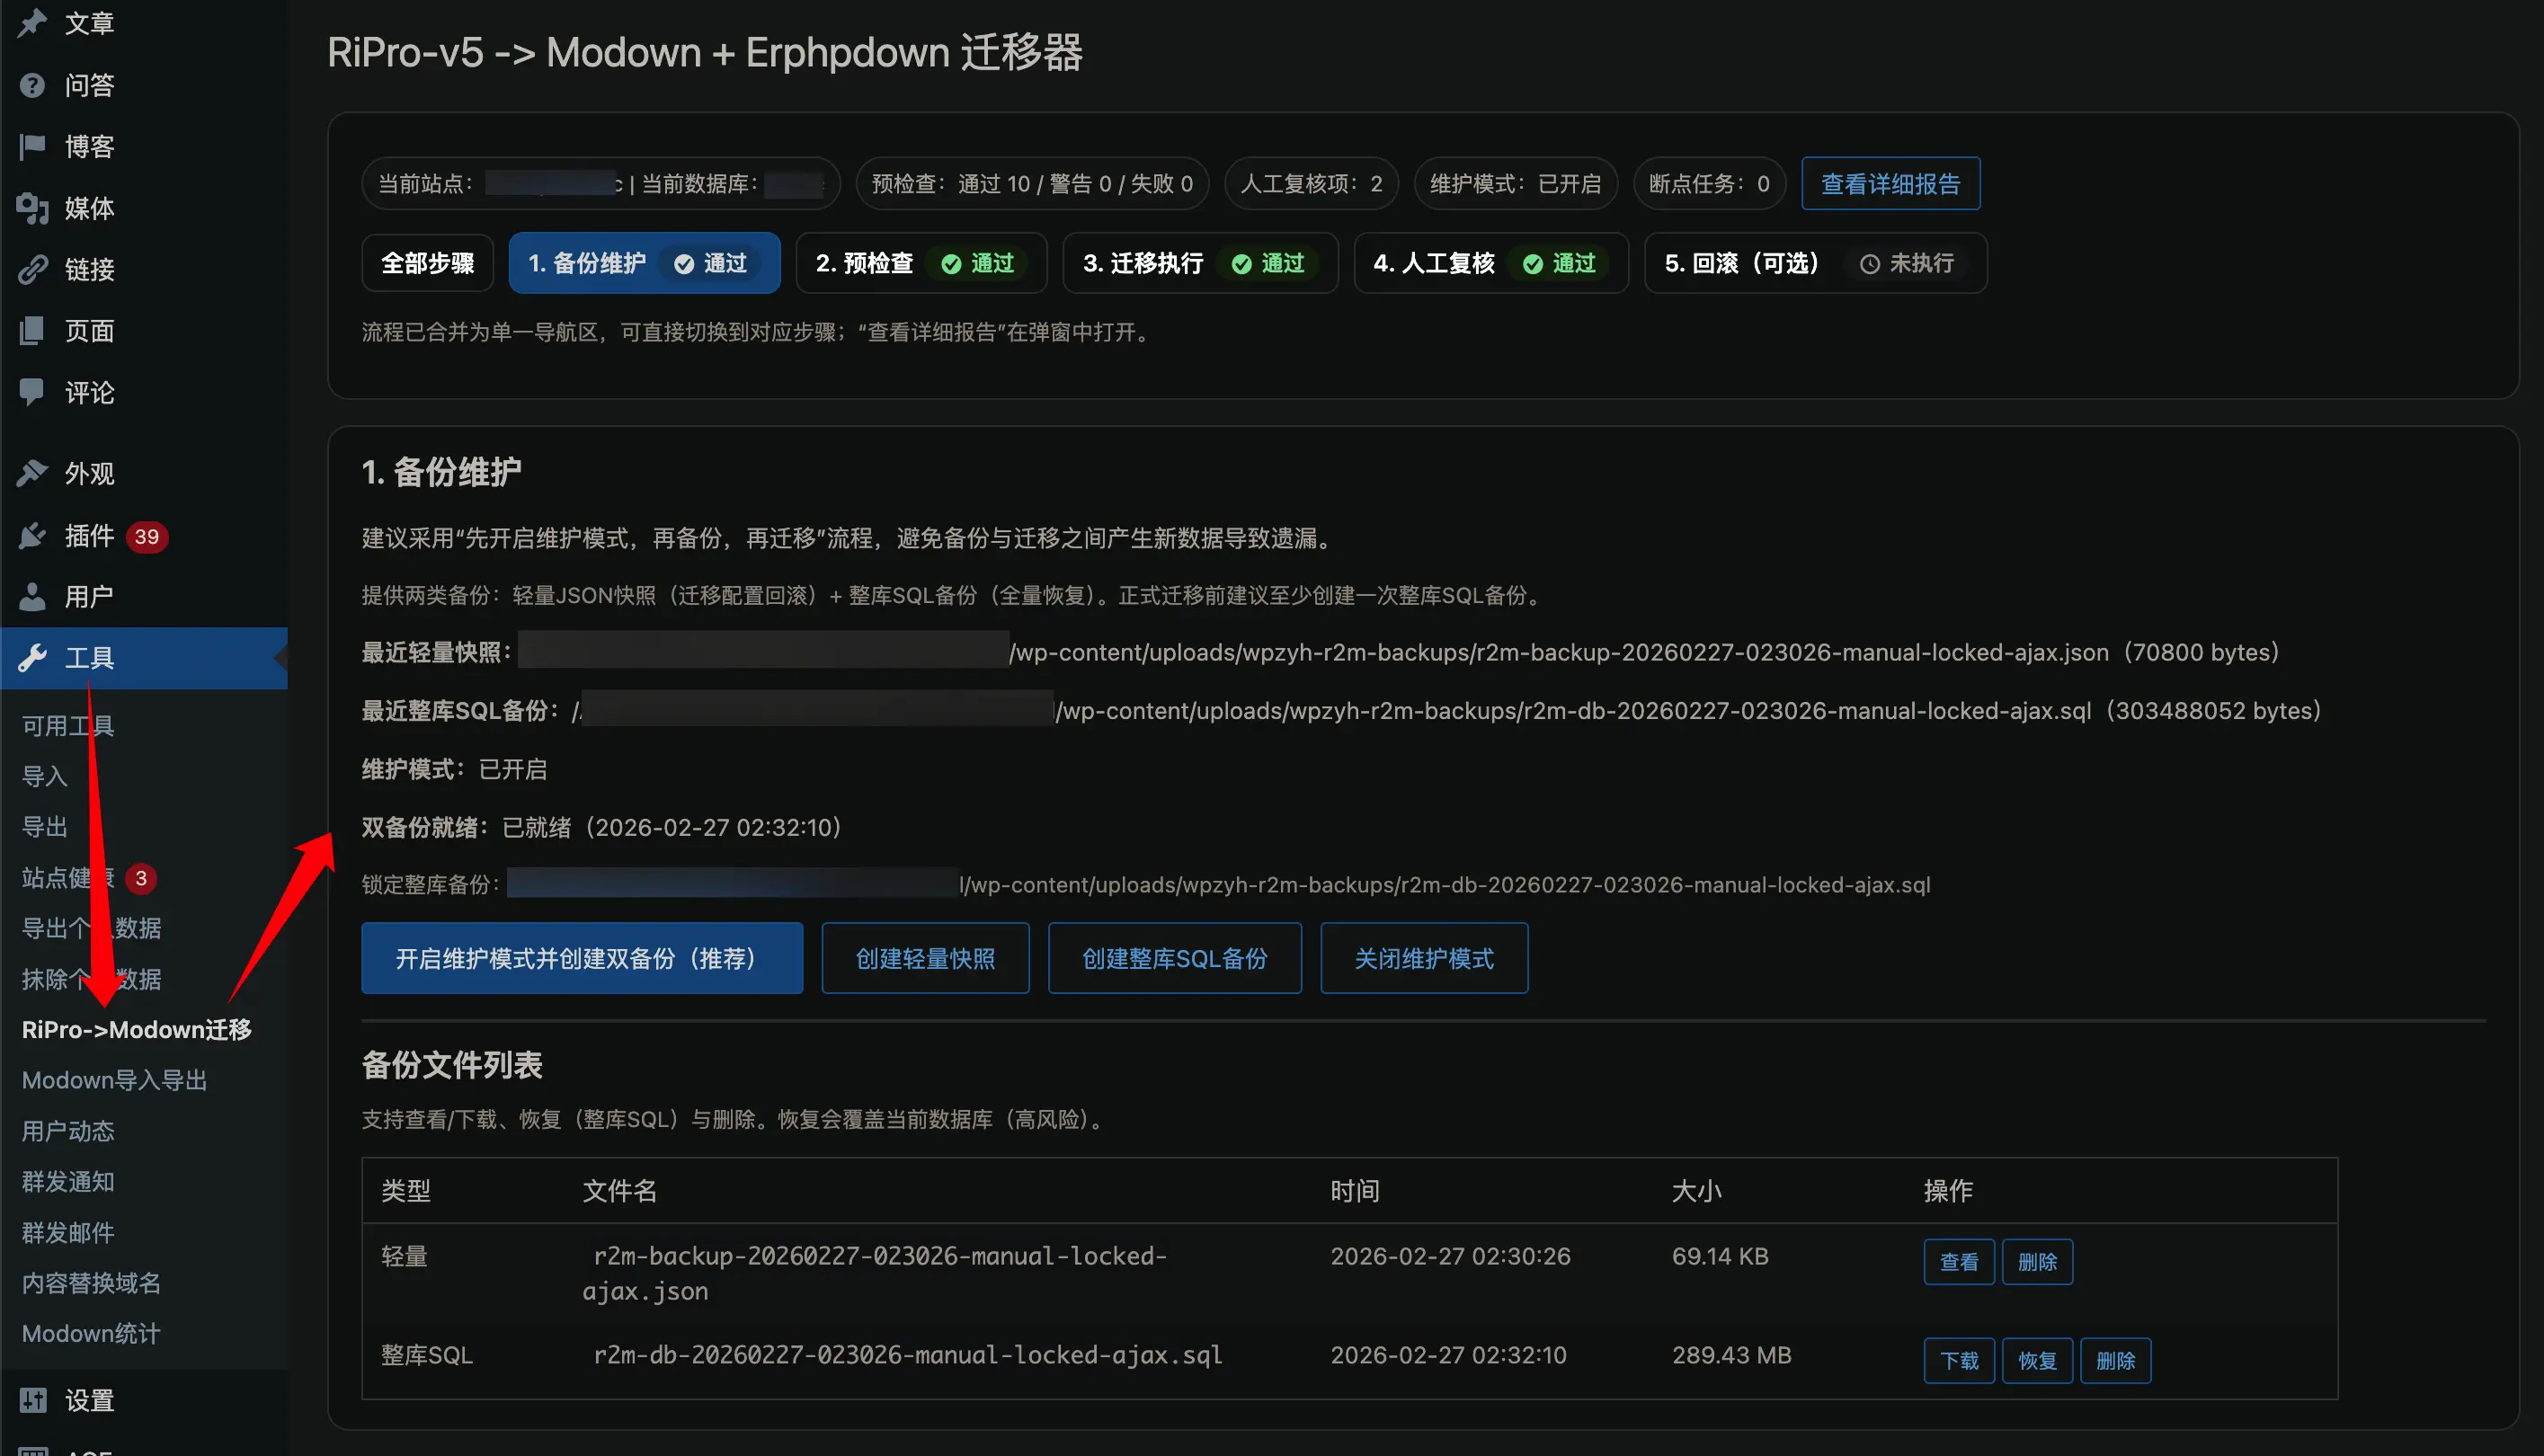2544x1456 pixels.
Task: Click the 289.43 MB size cell
Action: pos(1731,1355)
